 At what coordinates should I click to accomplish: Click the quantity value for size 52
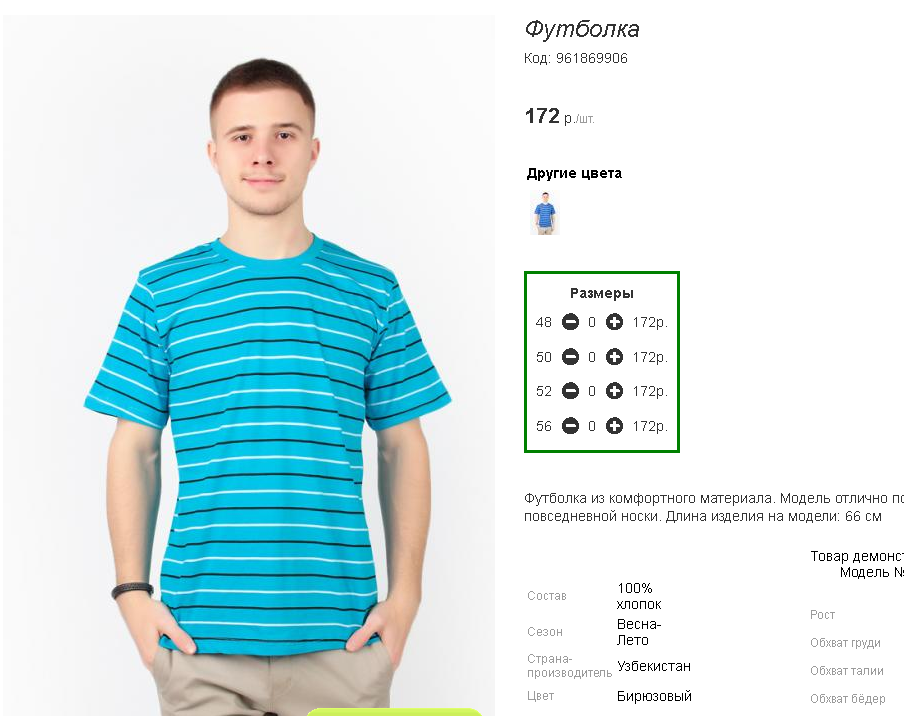pyautogui.click(x=592, y=391)
